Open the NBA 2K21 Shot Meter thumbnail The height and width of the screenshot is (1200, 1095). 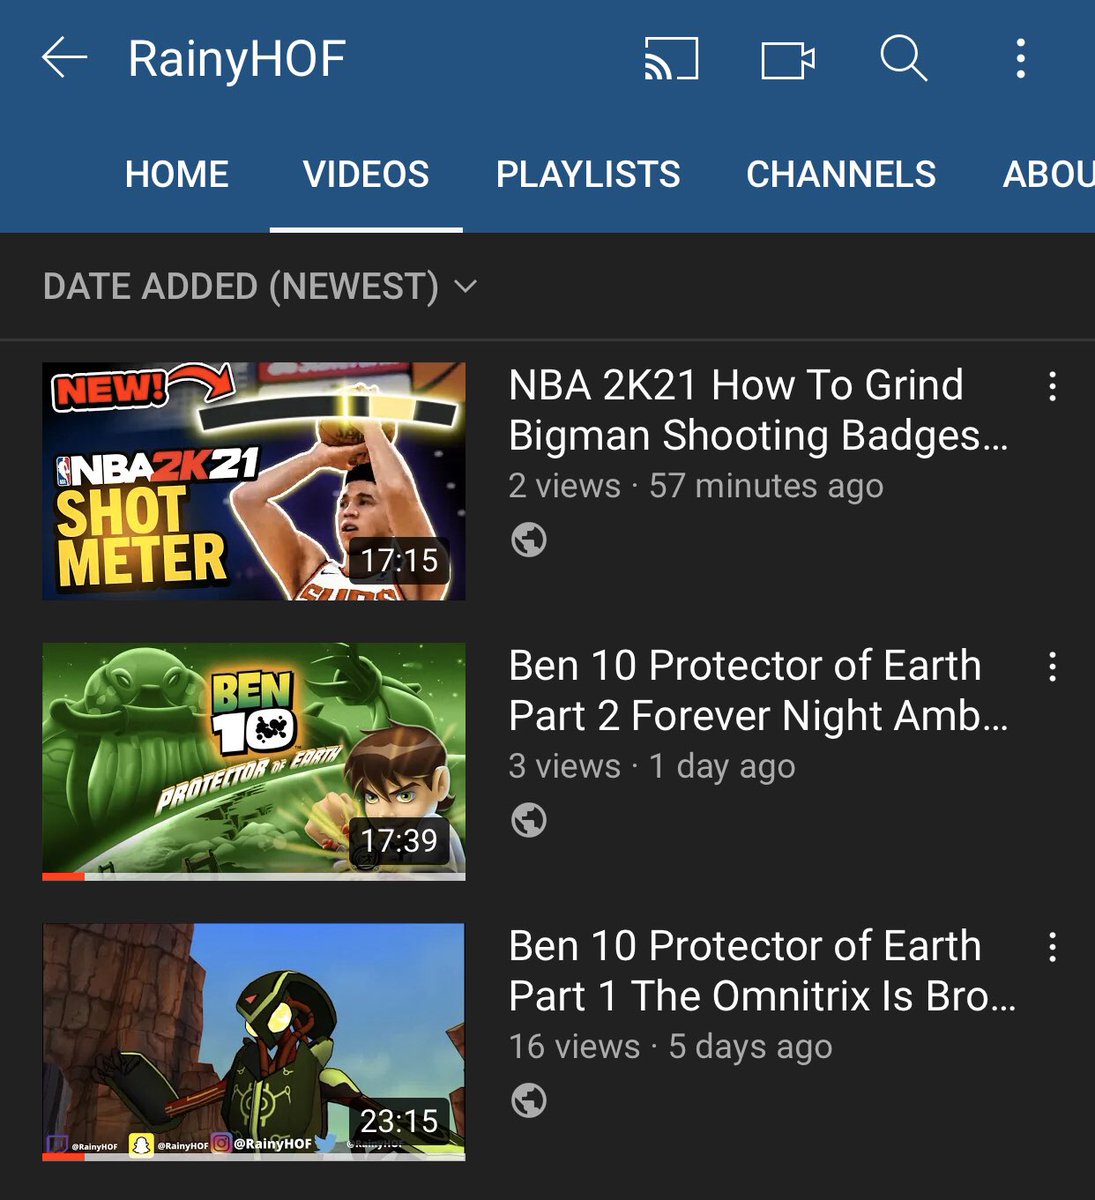(x=254, y=481)
